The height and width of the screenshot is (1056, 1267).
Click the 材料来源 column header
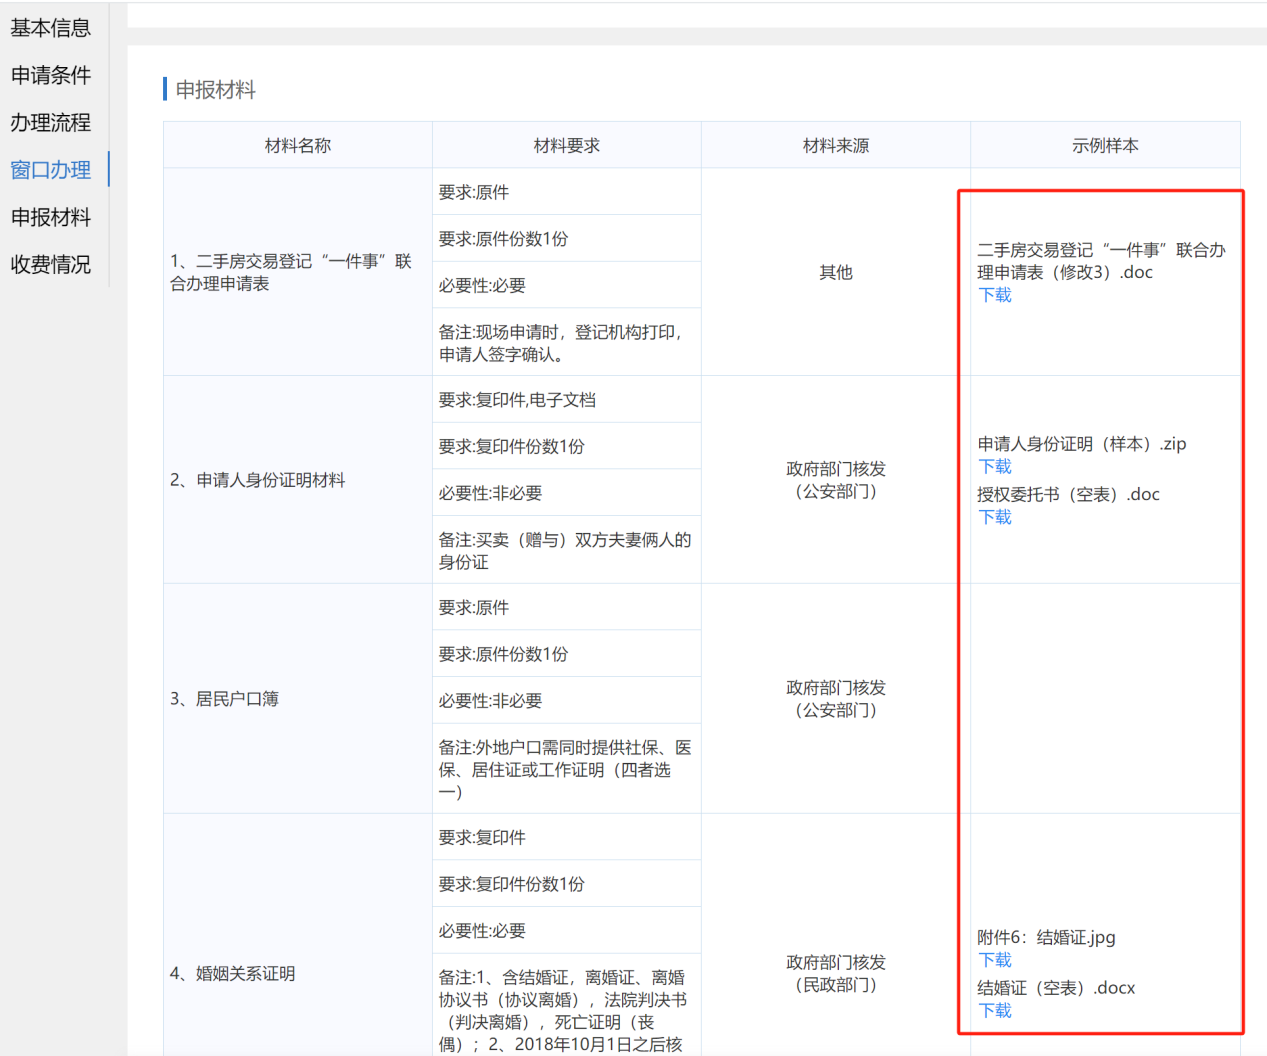pos(836,146)
